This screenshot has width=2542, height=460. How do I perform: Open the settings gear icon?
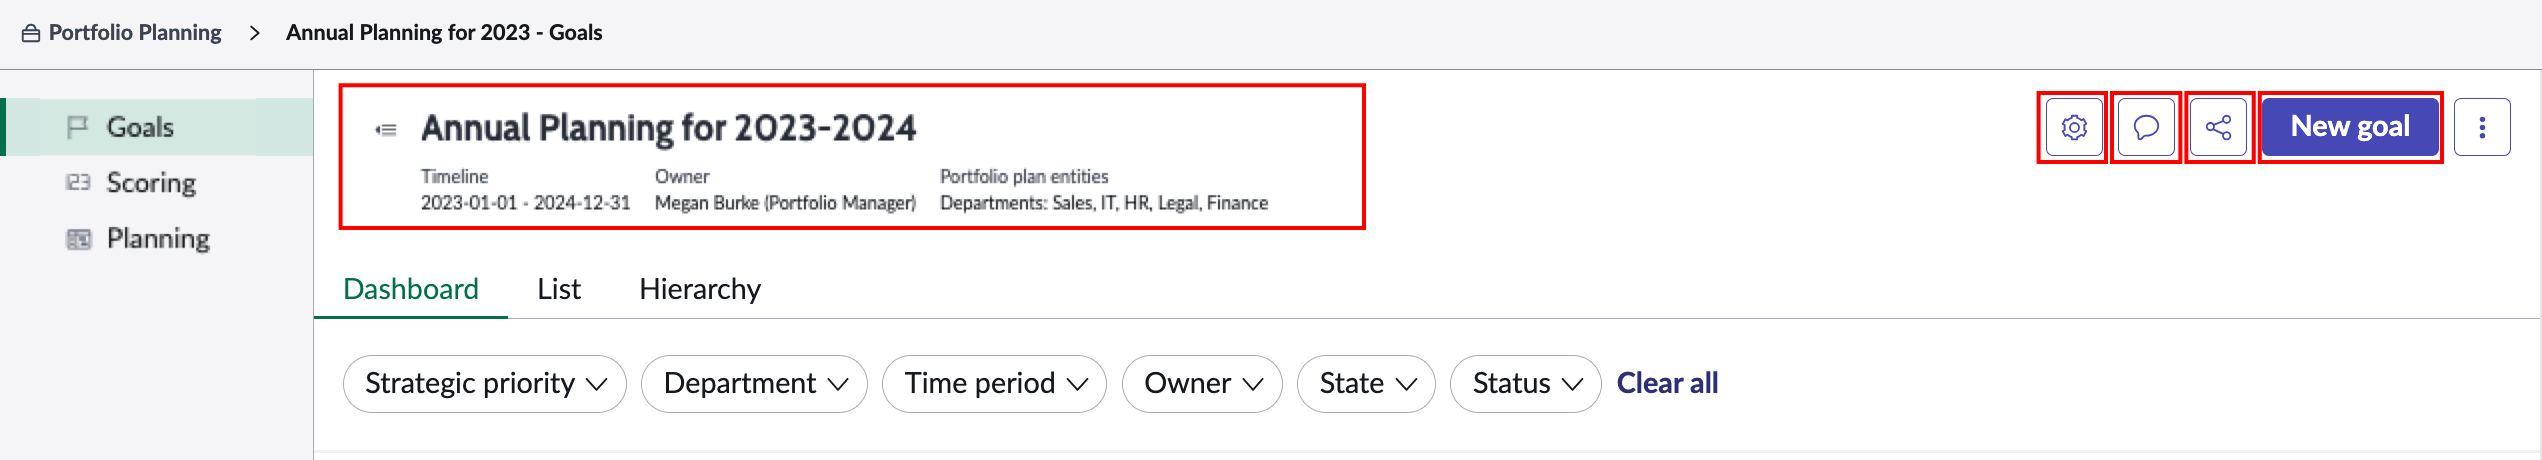(x=2074, y=127)
